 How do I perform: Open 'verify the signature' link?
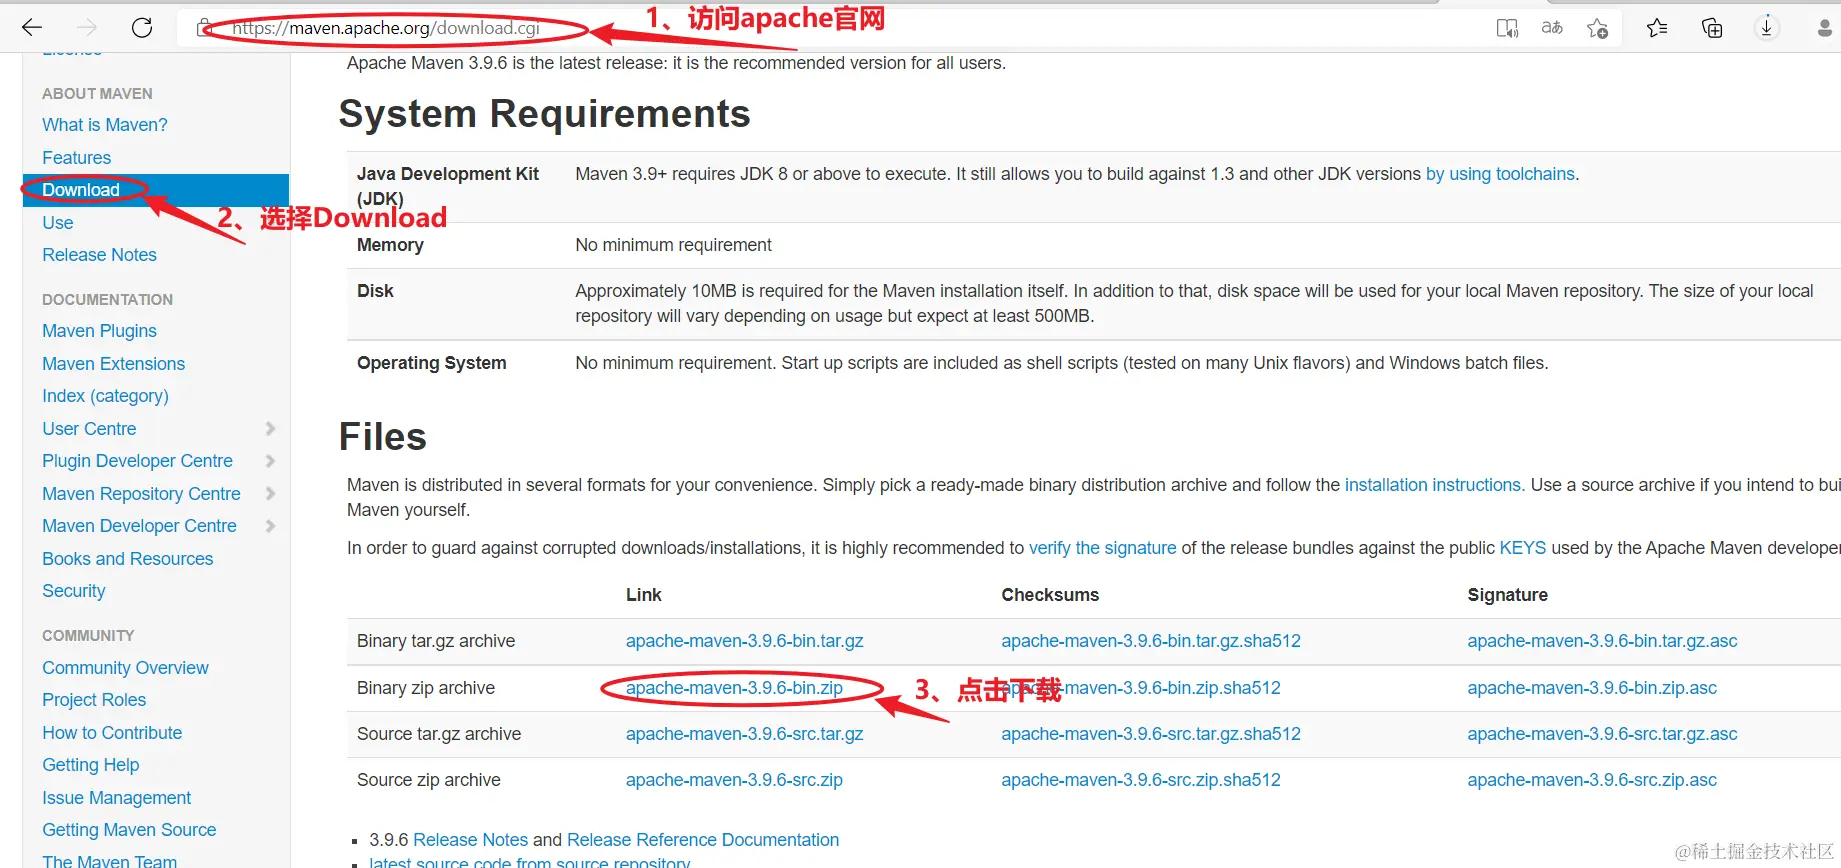coord(1102,548)
